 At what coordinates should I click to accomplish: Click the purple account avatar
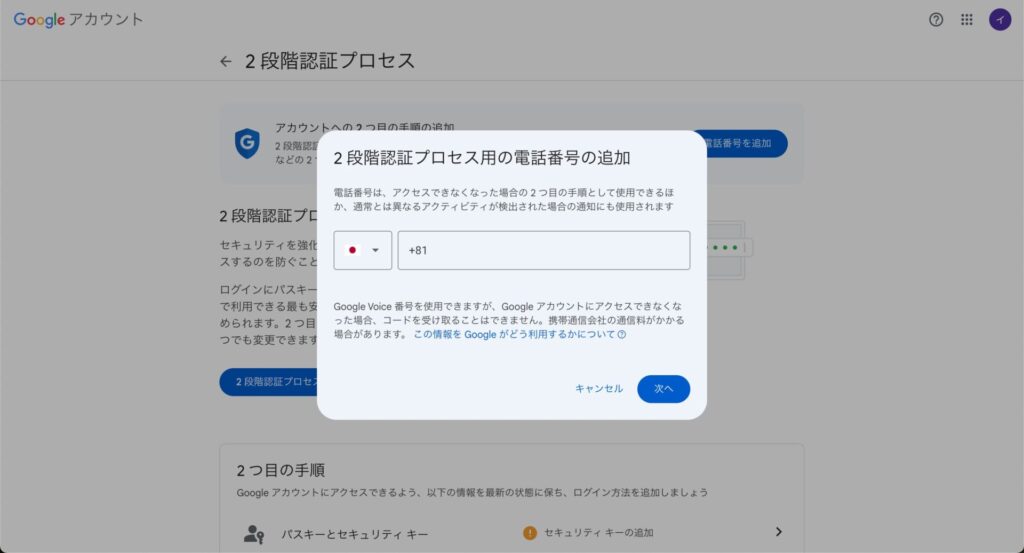pyautogui.click(x=1000, y=20)
